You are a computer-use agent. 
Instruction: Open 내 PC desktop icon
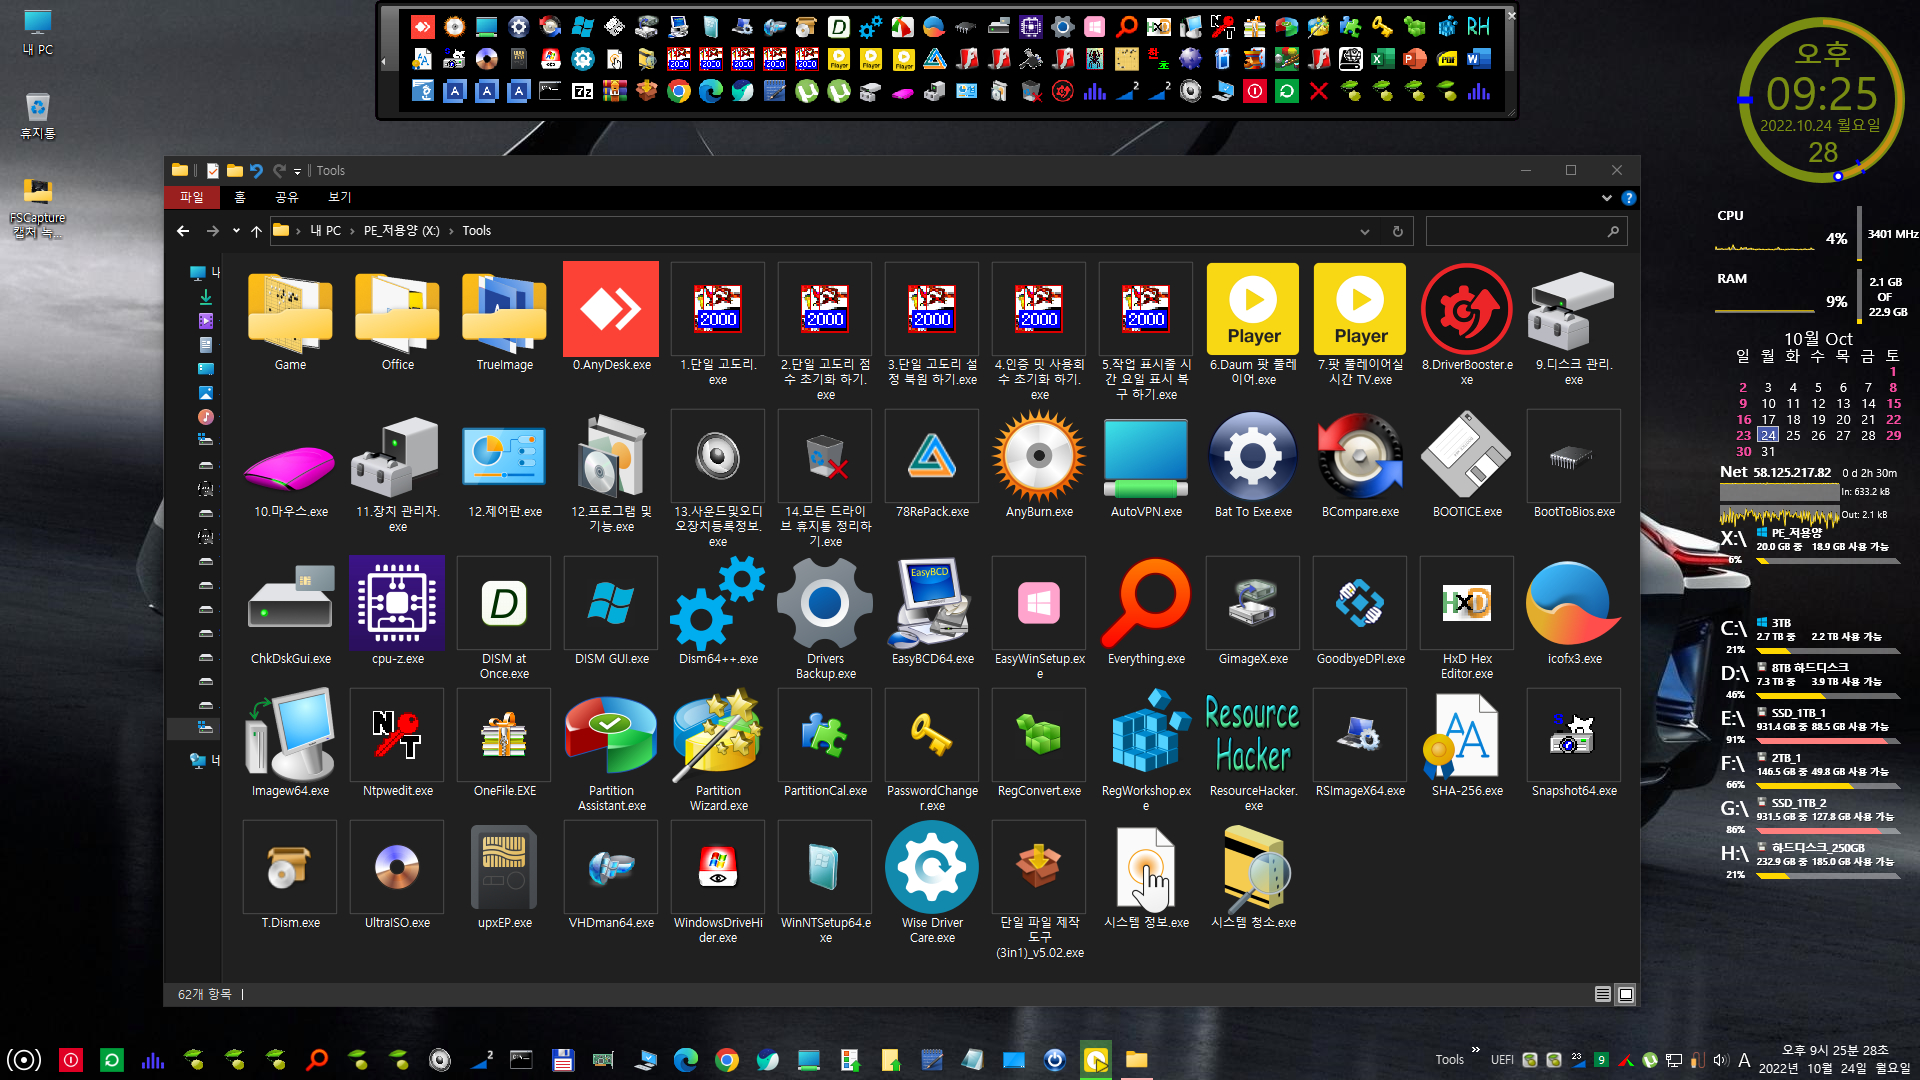[38, 32]
